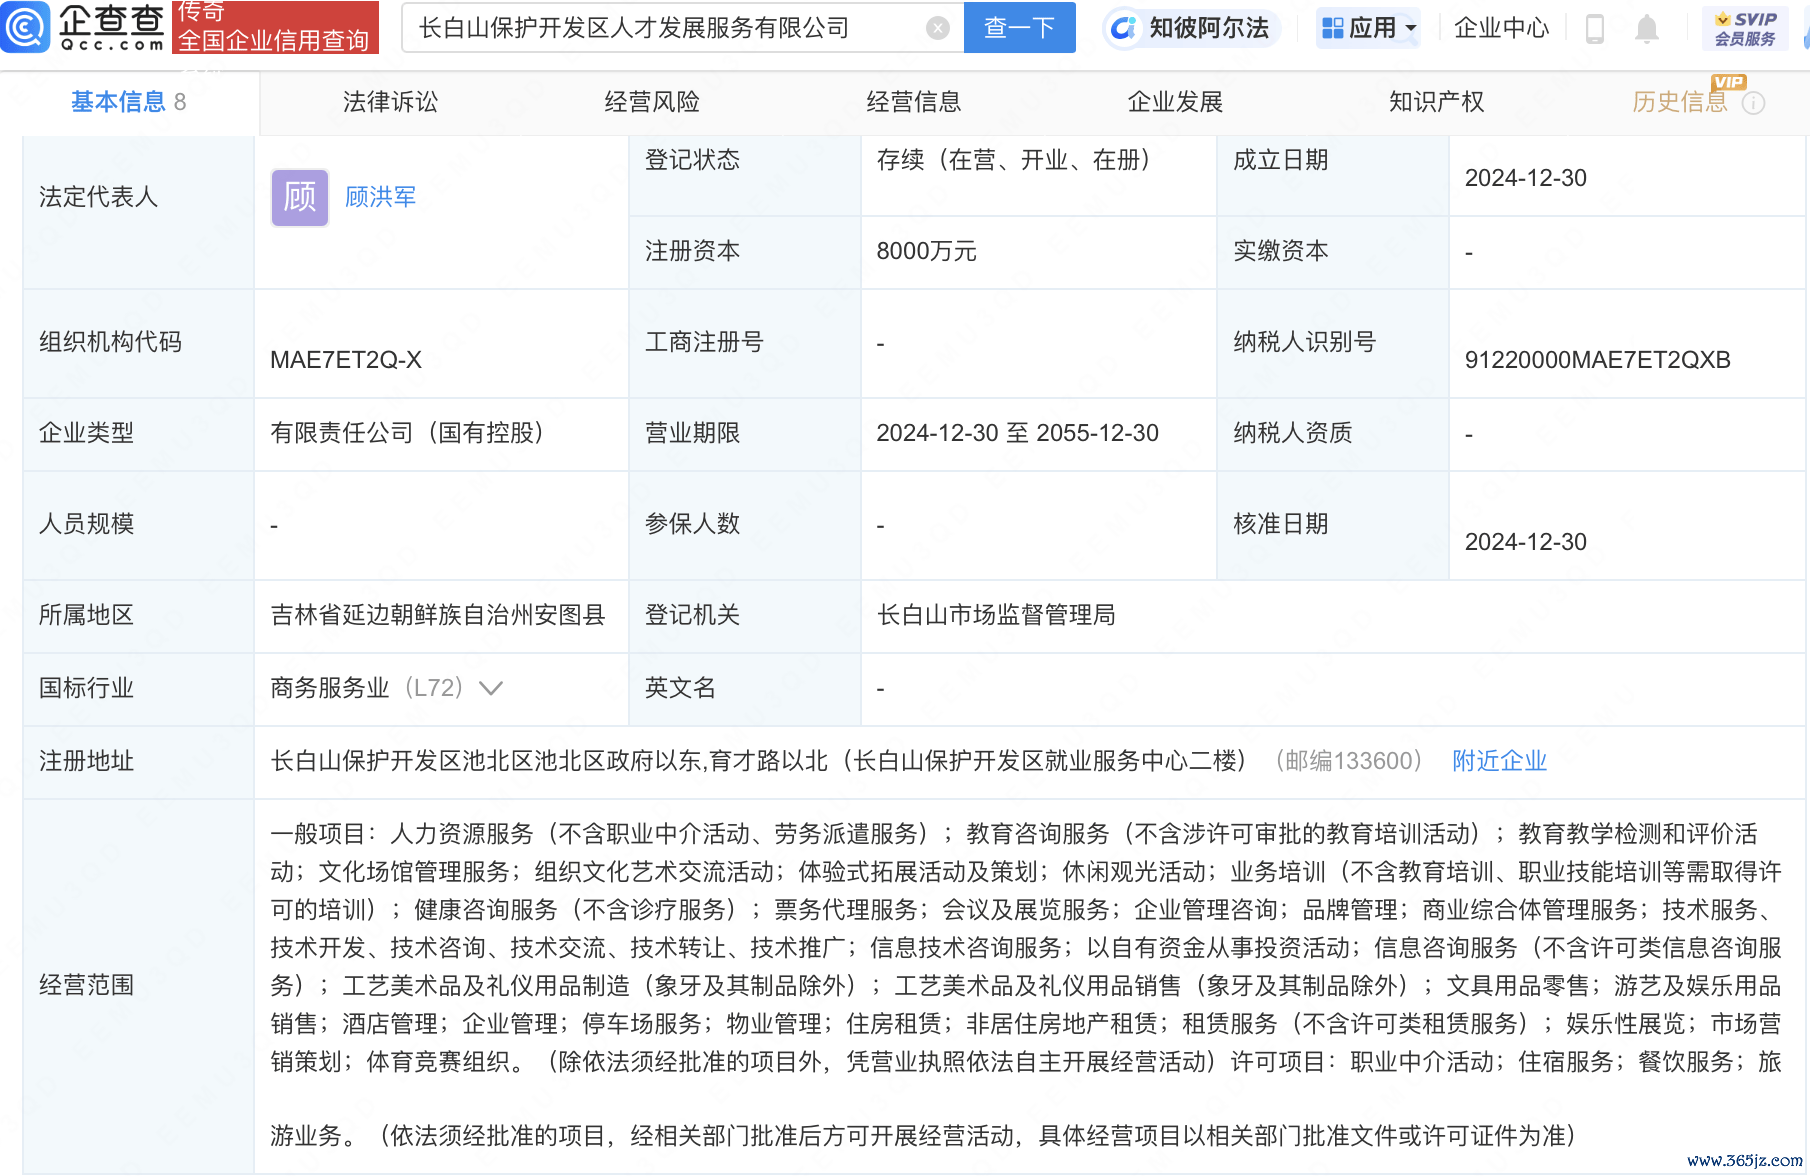
Task: Select organization code MAE7ET2Q-X
Action: [x=346, y=360]
